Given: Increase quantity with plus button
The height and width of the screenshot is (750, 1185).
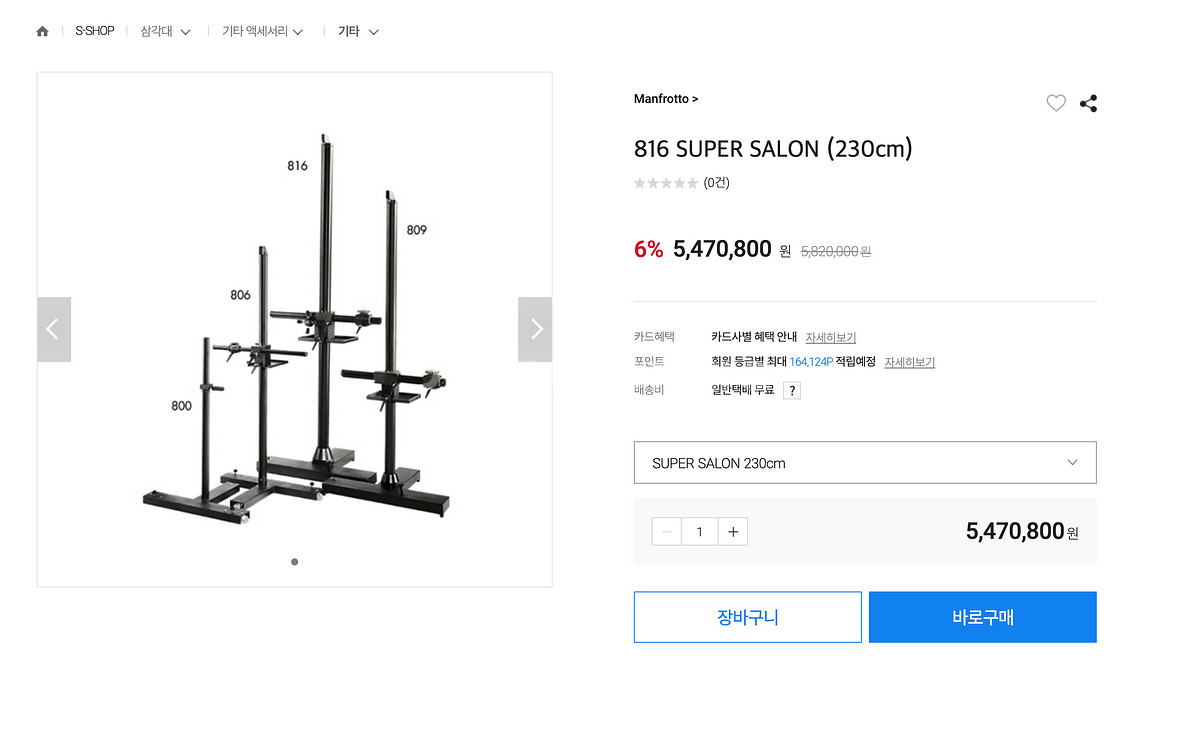Looking at the screenshot, I should click(x=733, y=532).
